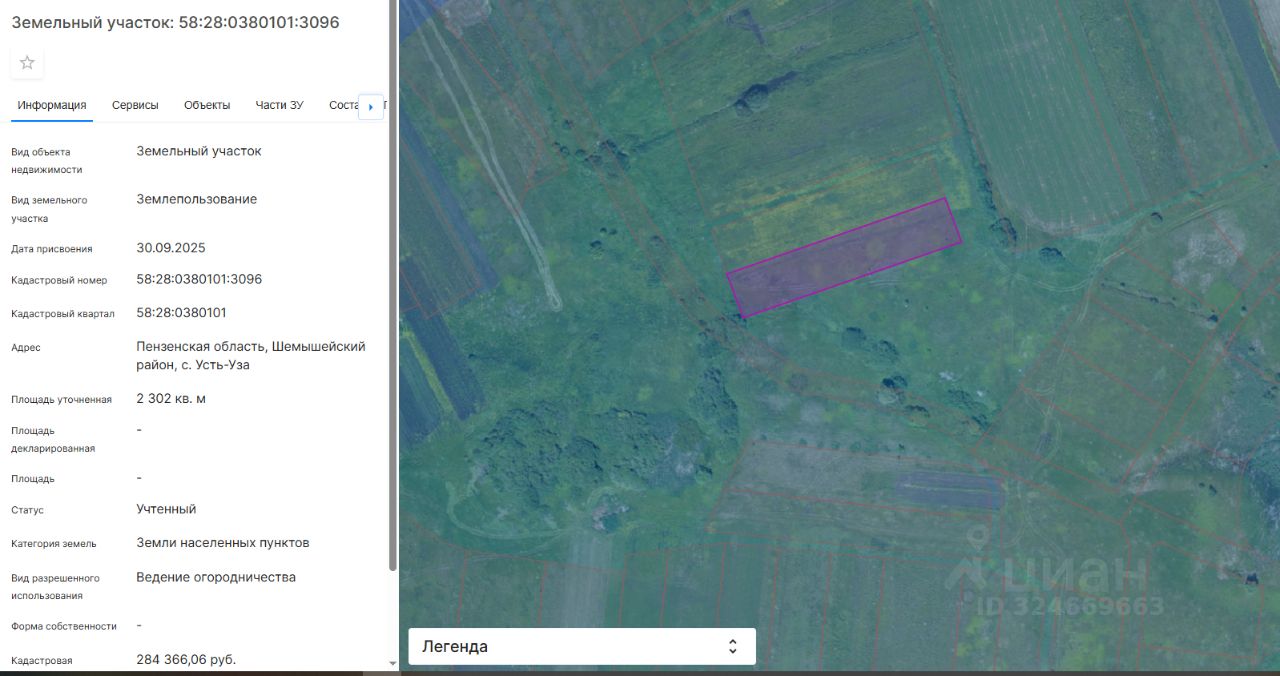Image resolution: width=1280 pixels, height=676 pixels.
Task: Select cadastral quarter value 58:28:0380101
Action: (x=181, y=312)
